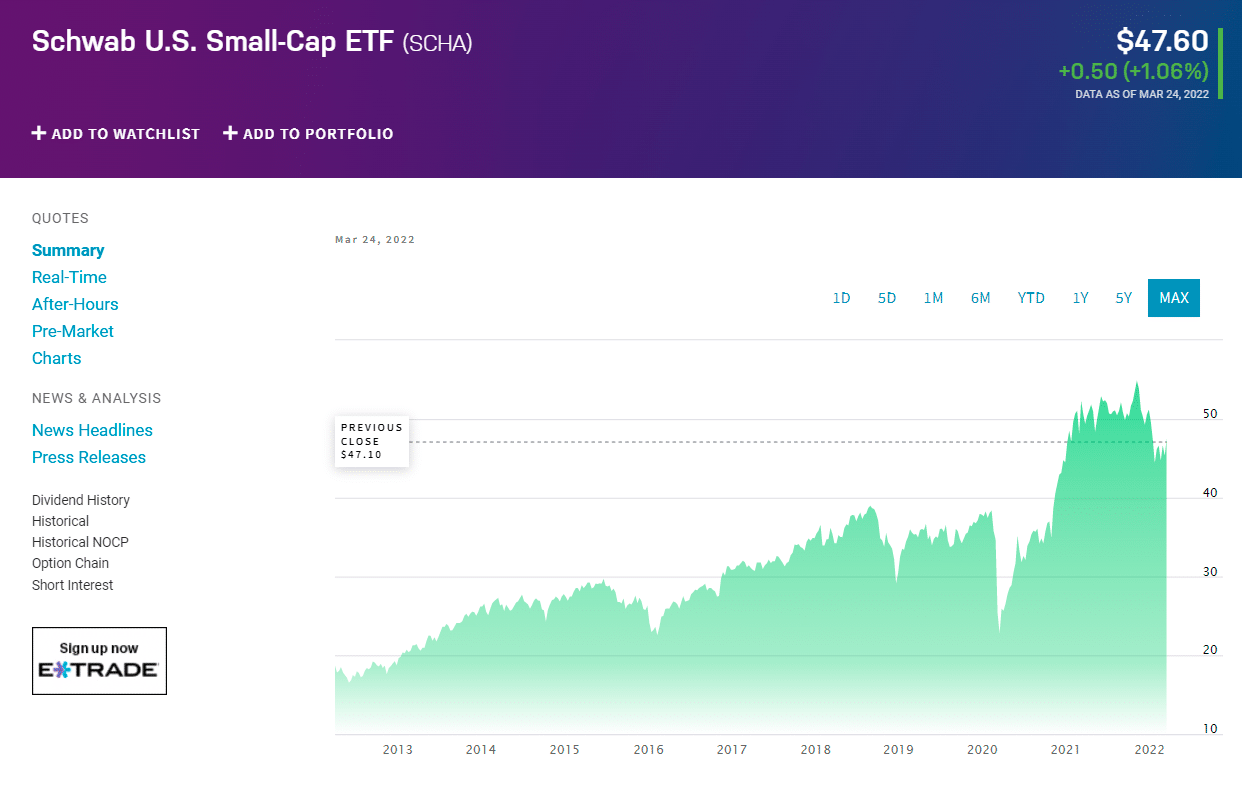Open the Real-Time quotes page
This screenshot has width=1242, height=795.
[69, 277]
